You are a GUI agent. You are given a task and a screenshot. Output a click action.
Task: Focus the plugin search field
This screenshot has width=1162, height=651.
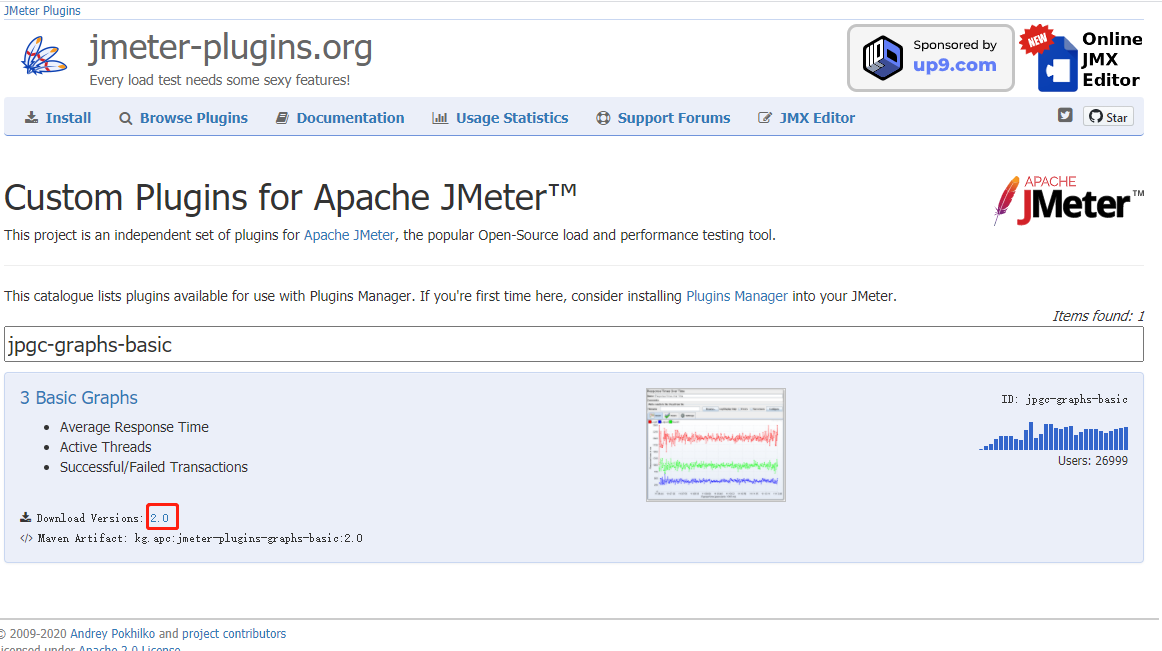[574, 344]
